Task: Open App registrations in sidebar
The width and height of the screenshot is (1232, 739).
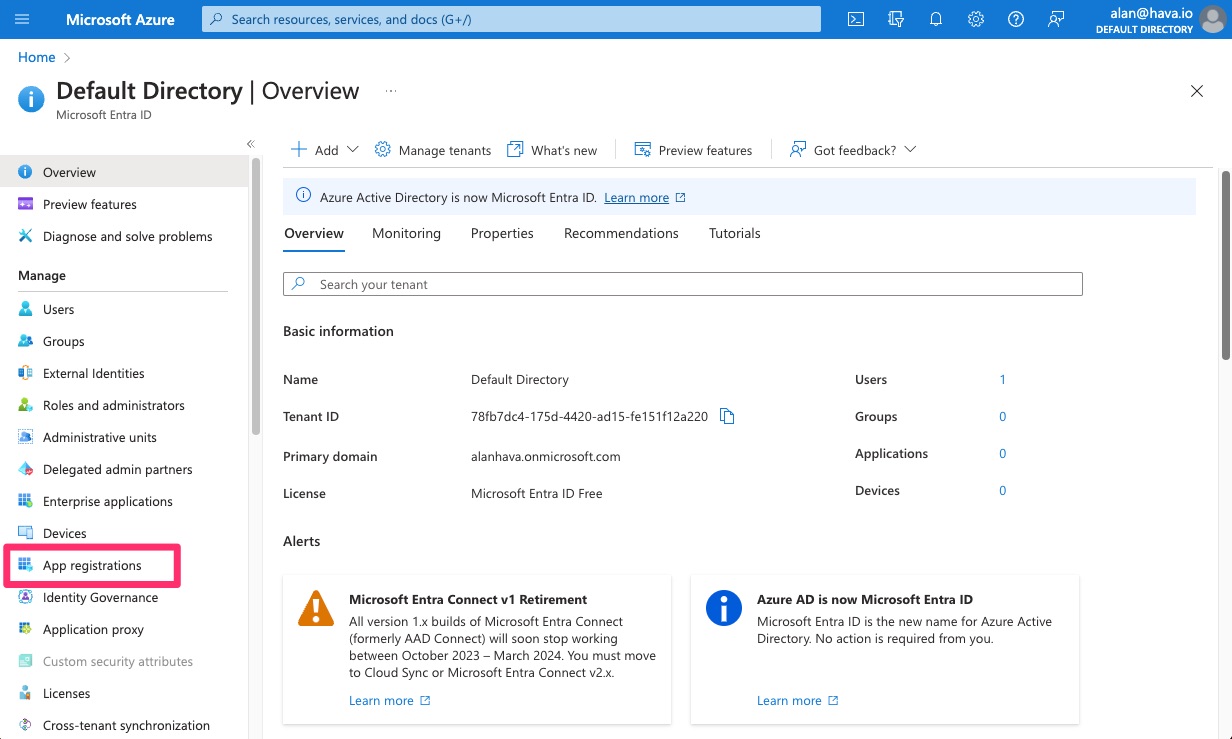Action: pos(92,566)
